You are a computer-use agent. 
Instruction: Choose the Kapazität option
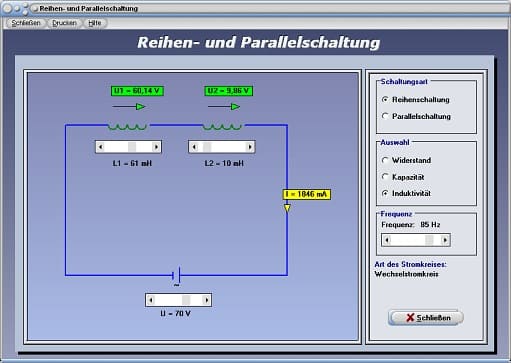point(403,177)
